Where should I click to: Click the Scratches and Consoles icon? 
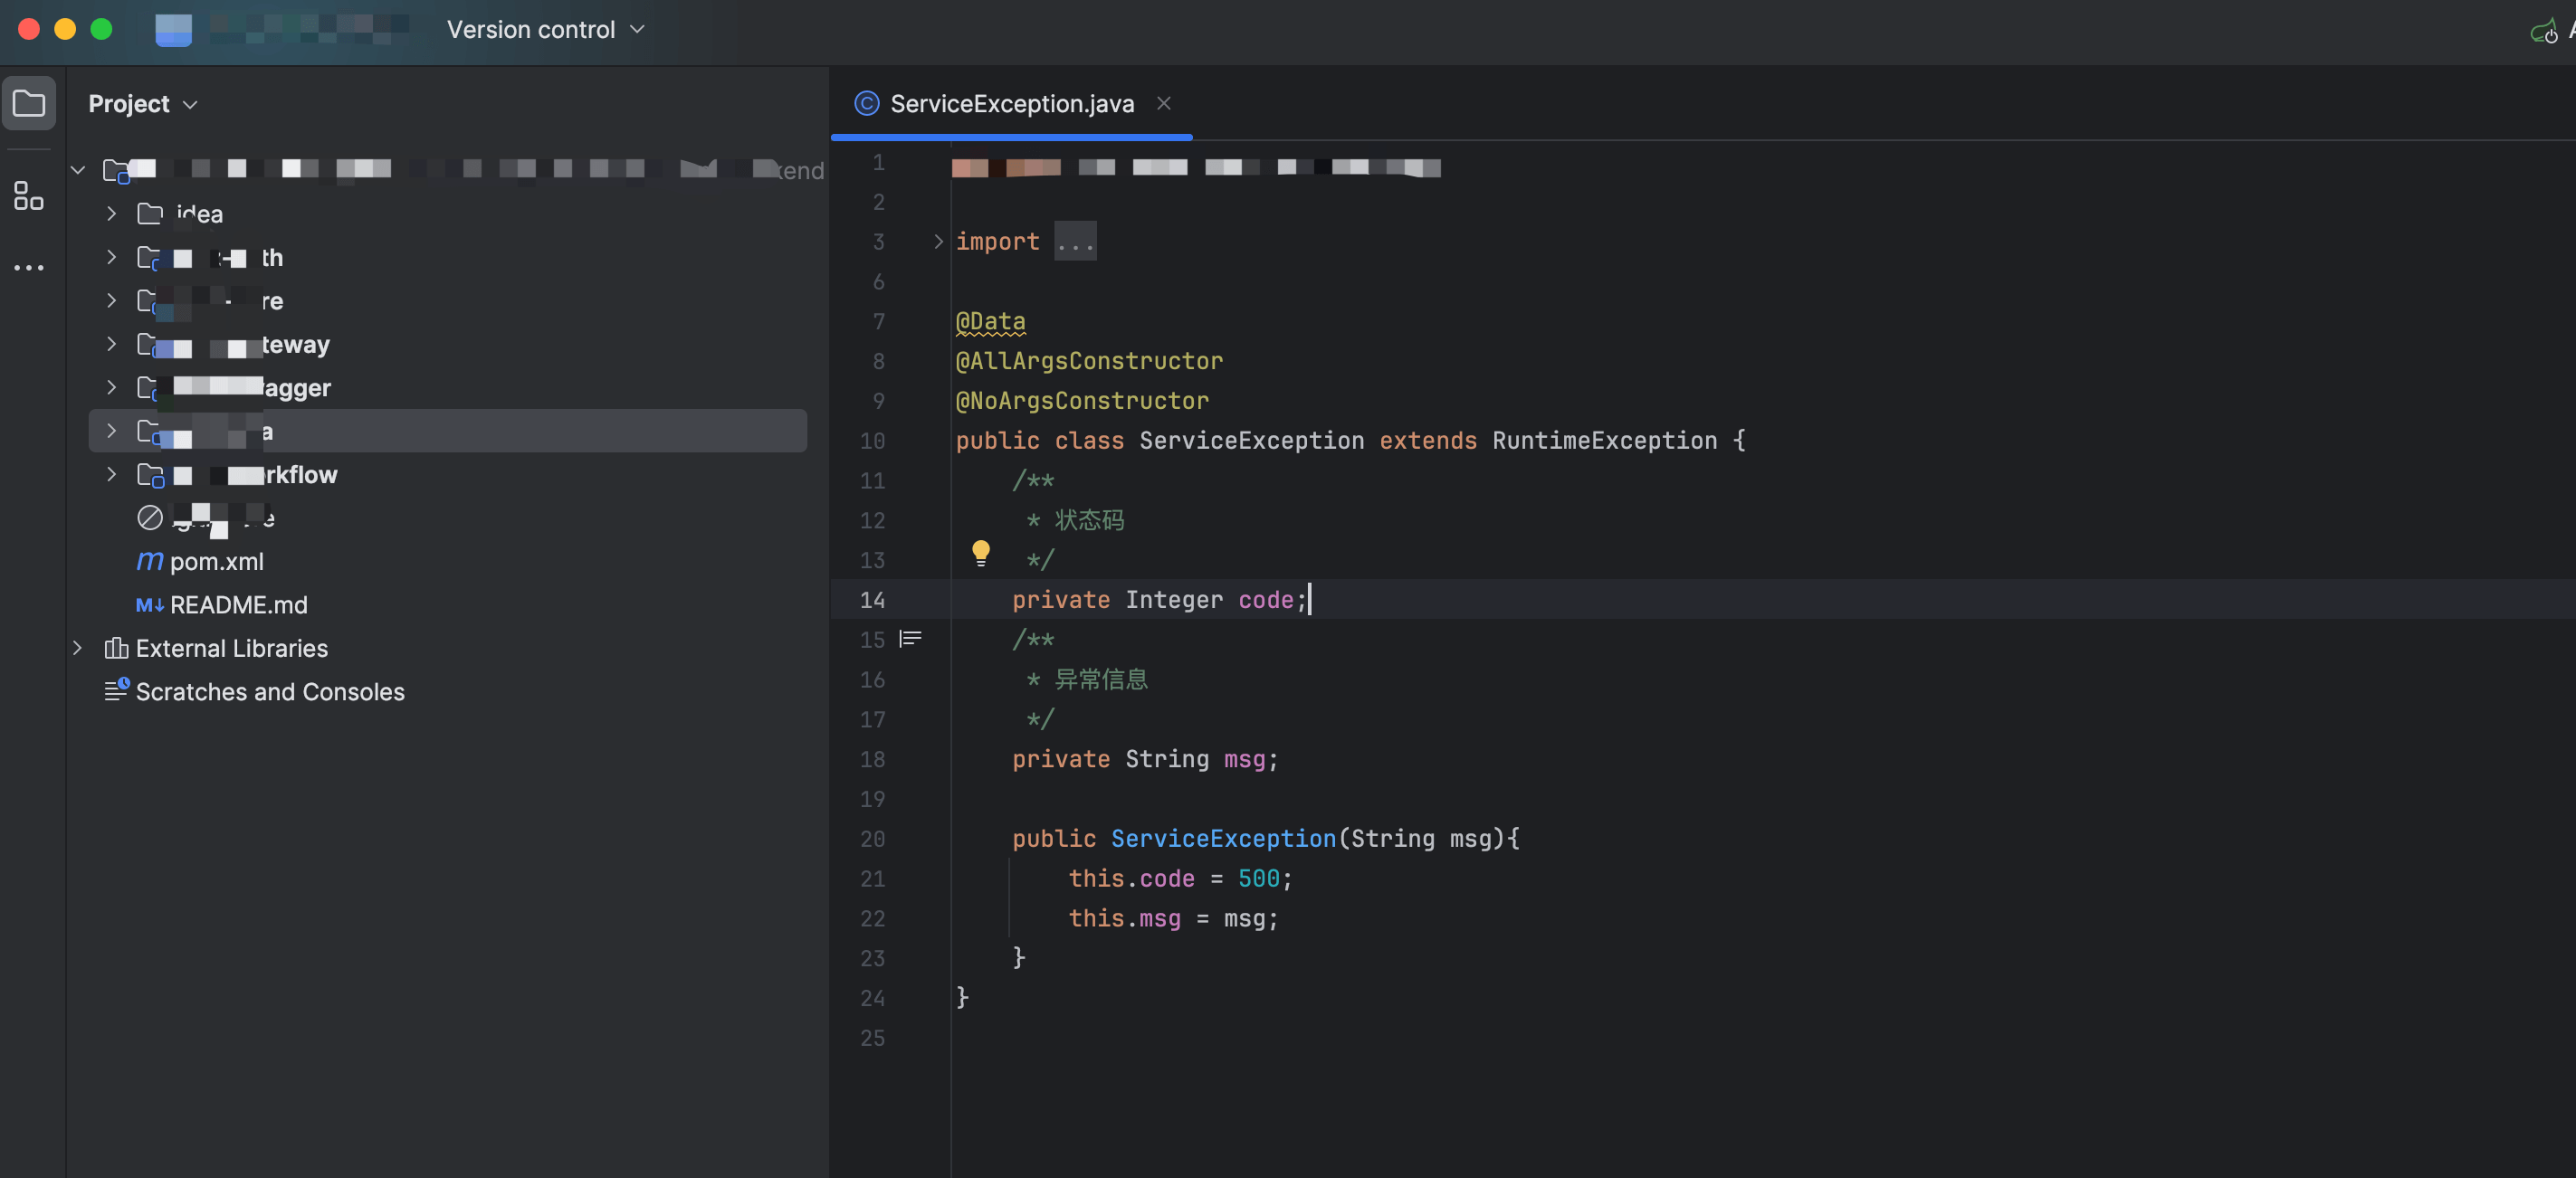117,690
